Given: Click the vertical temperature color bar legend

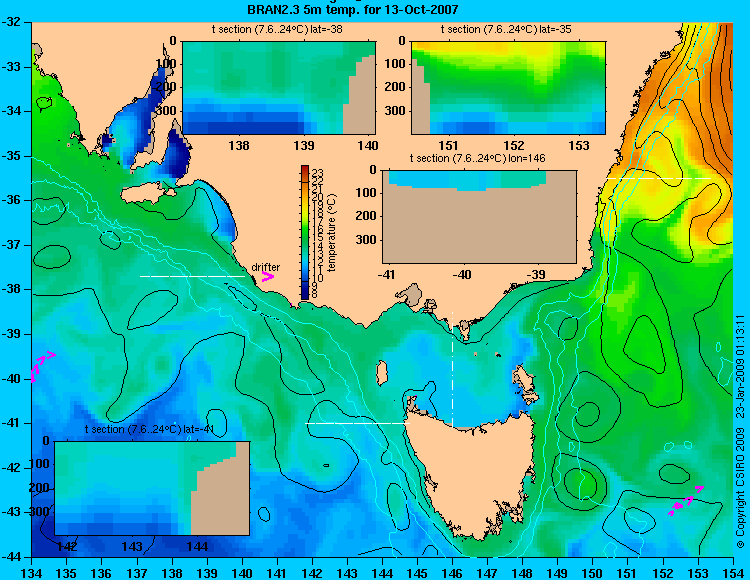Looking at the screenshot, I should [305, 233].
